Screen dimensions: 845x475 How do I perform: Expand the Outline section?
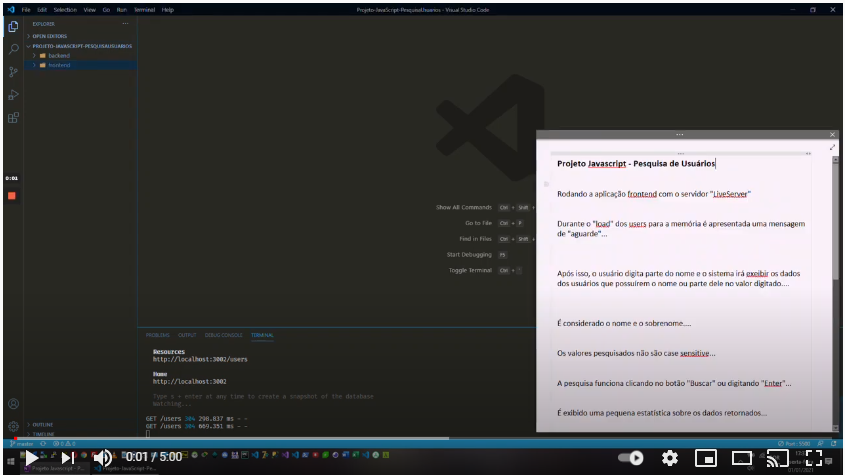81,425
